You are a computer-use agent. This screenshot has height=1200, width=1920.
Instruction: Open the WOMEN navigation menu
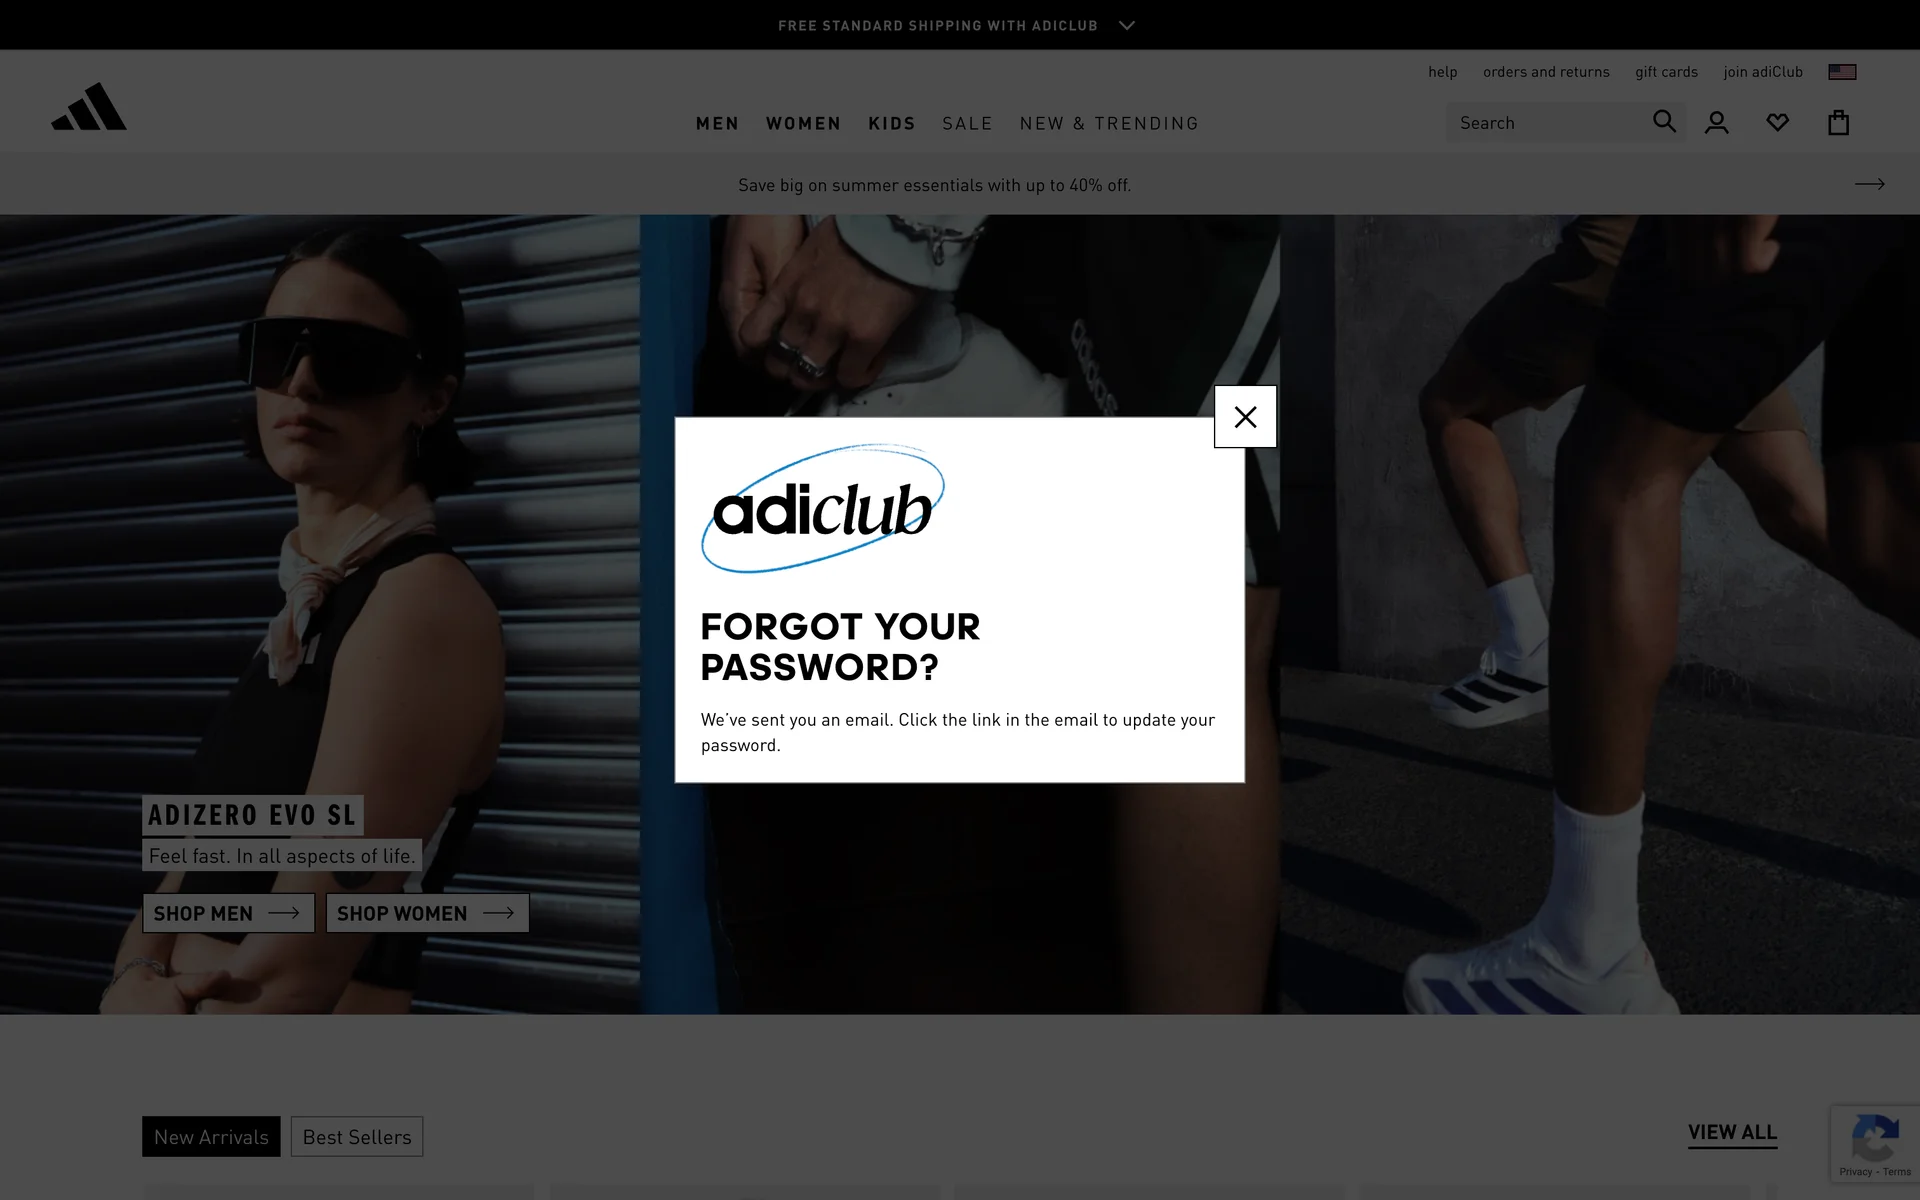click(803, 123)
